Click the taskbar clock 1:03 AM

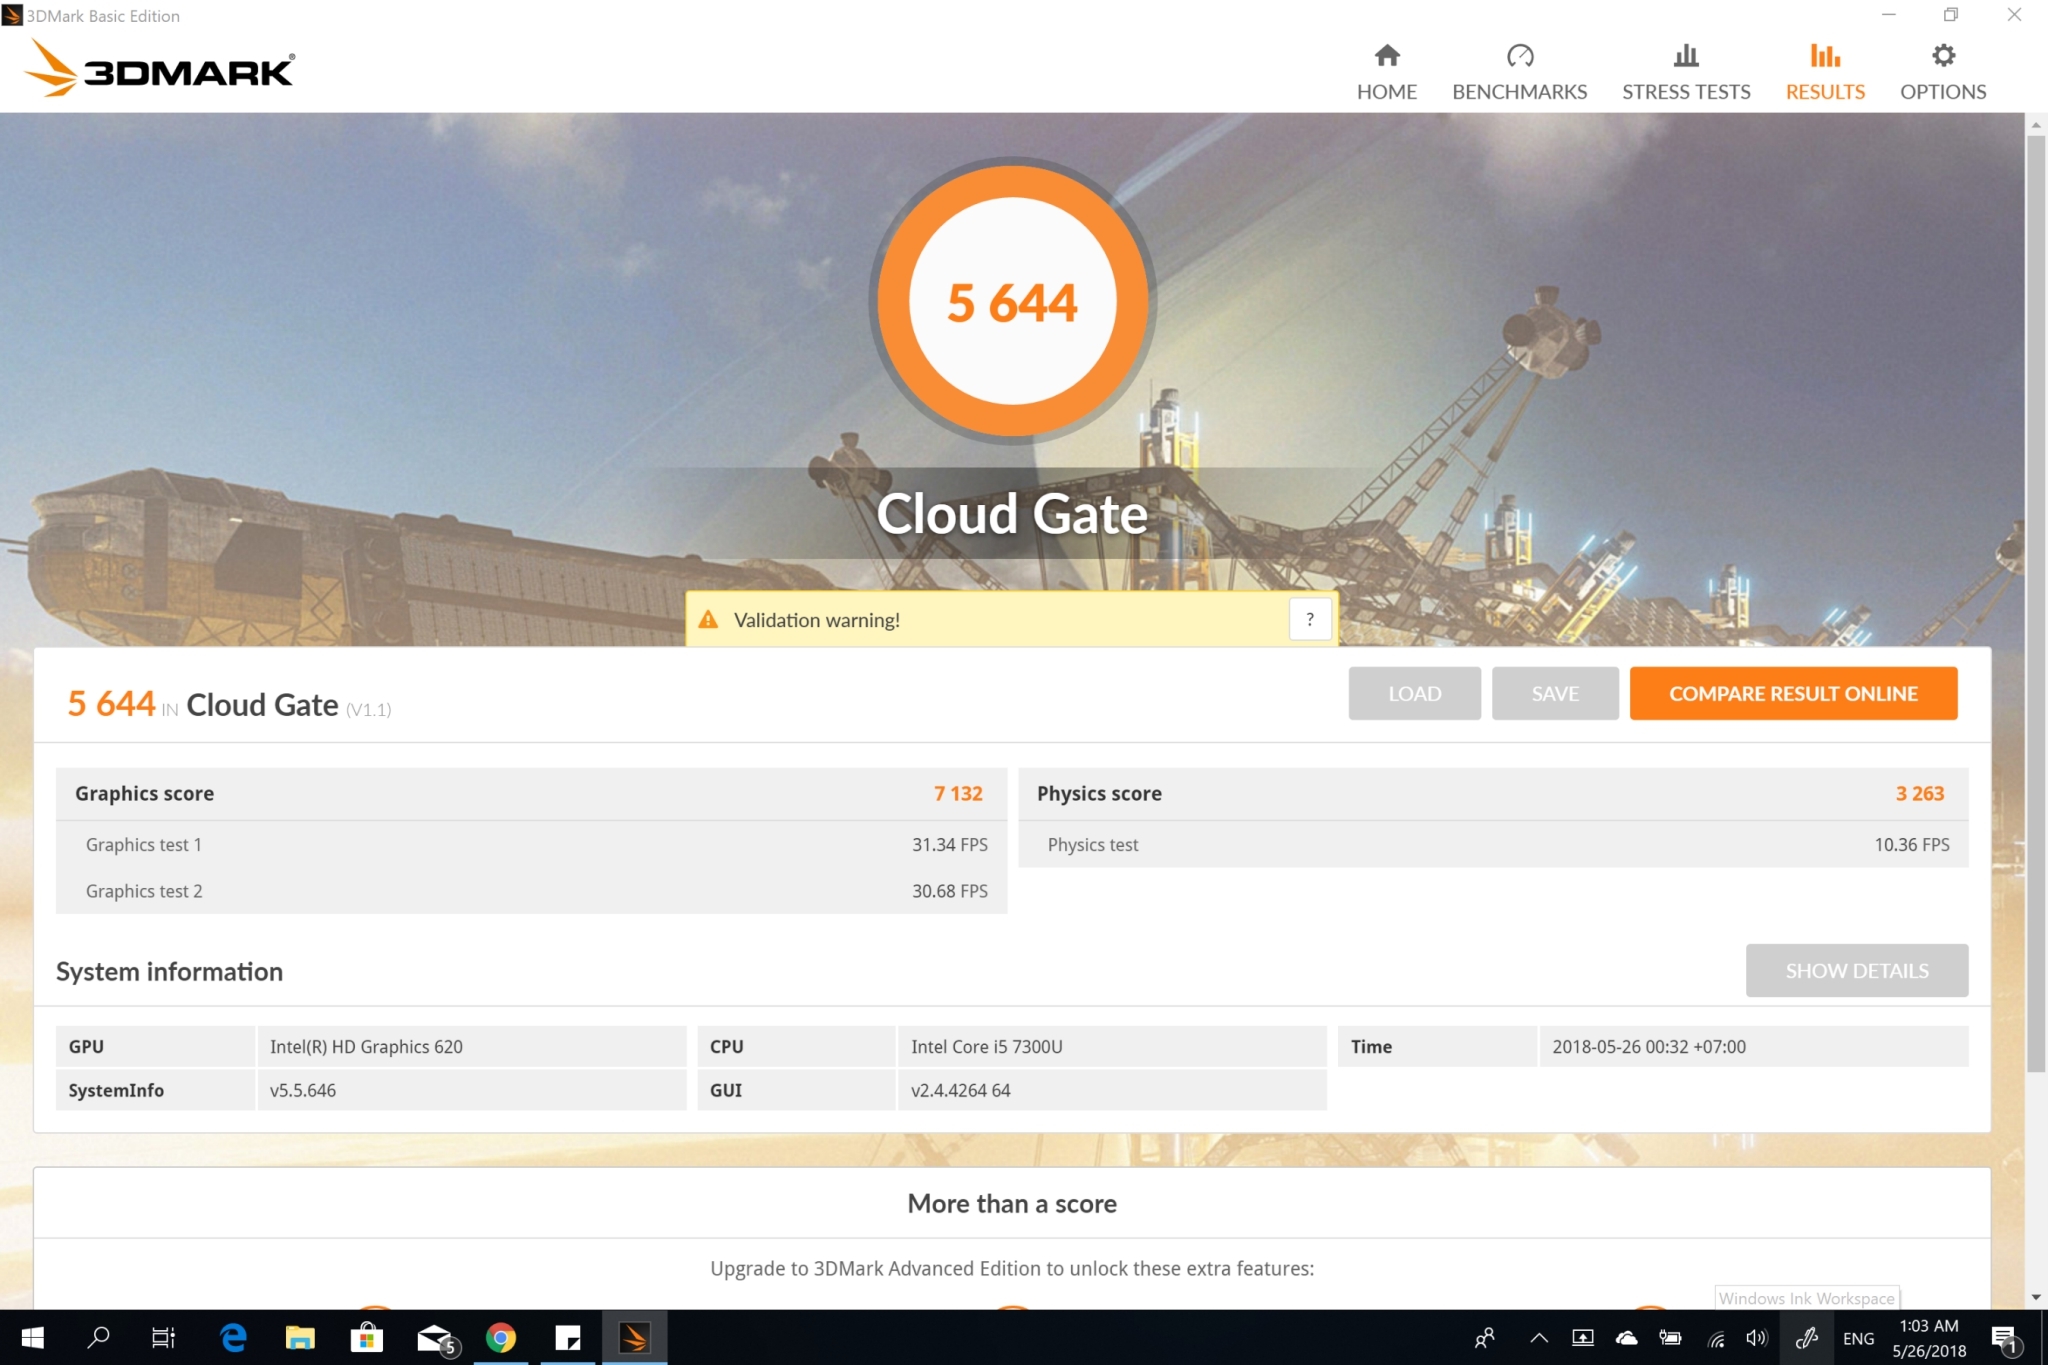coord(1929,1337)
